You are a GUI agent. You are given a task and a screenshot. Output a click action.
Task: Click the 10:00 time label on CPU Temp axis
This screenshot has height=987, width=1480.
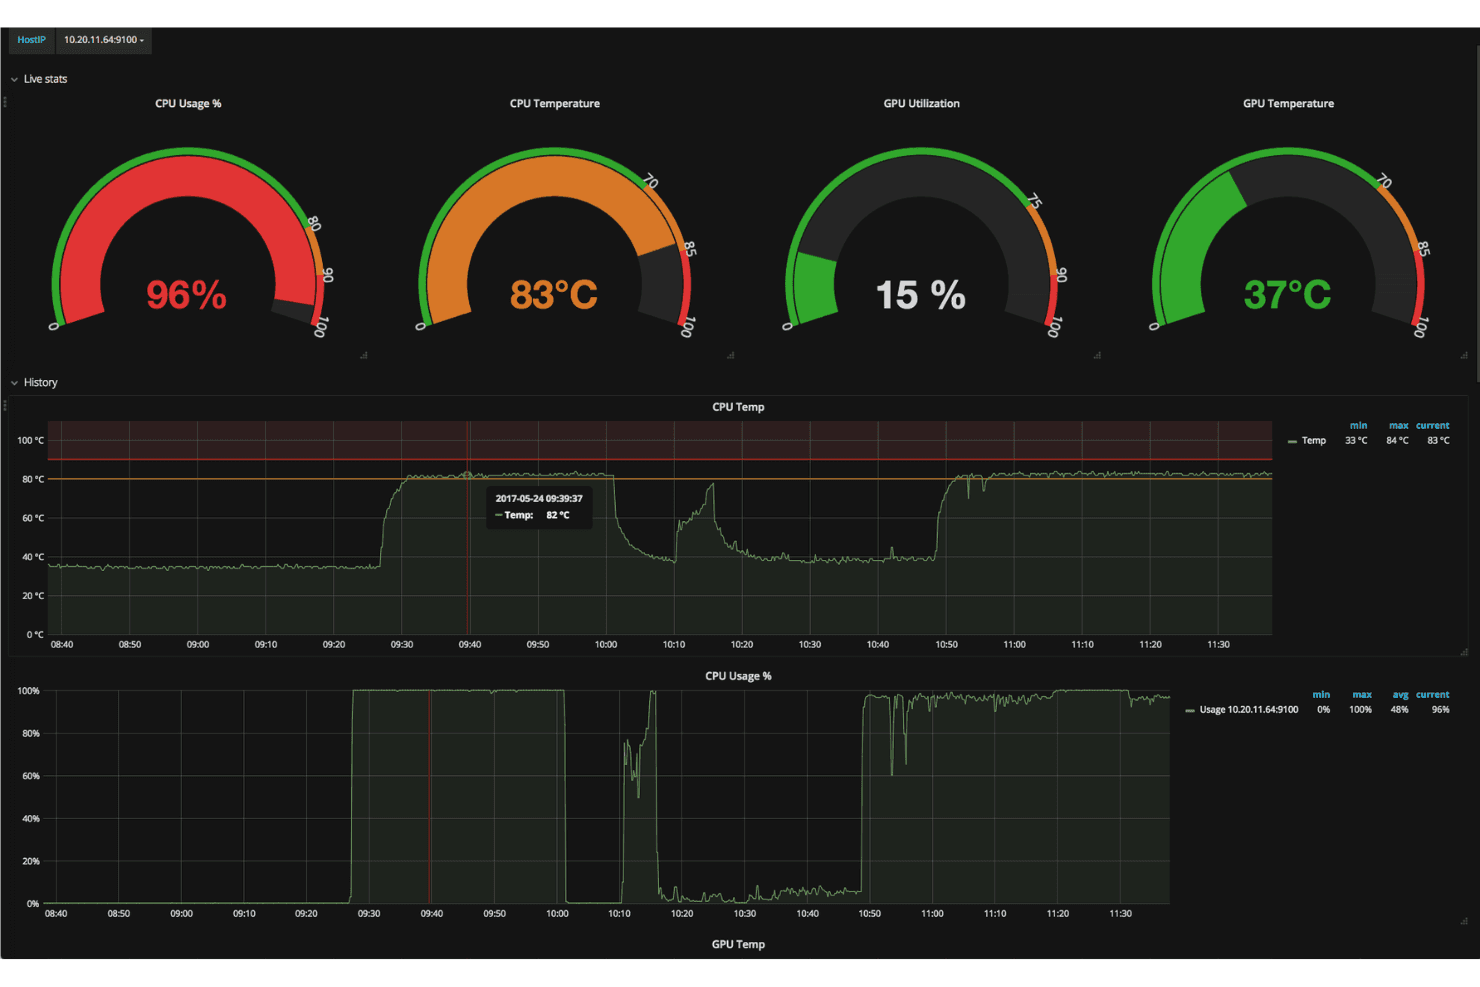click(606, 645)
